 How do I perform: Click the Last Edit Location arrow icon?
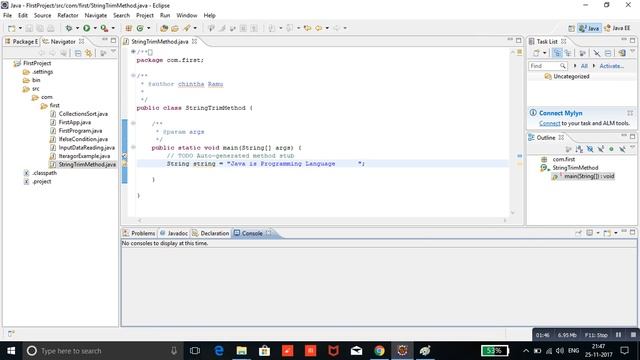point(307,28)
